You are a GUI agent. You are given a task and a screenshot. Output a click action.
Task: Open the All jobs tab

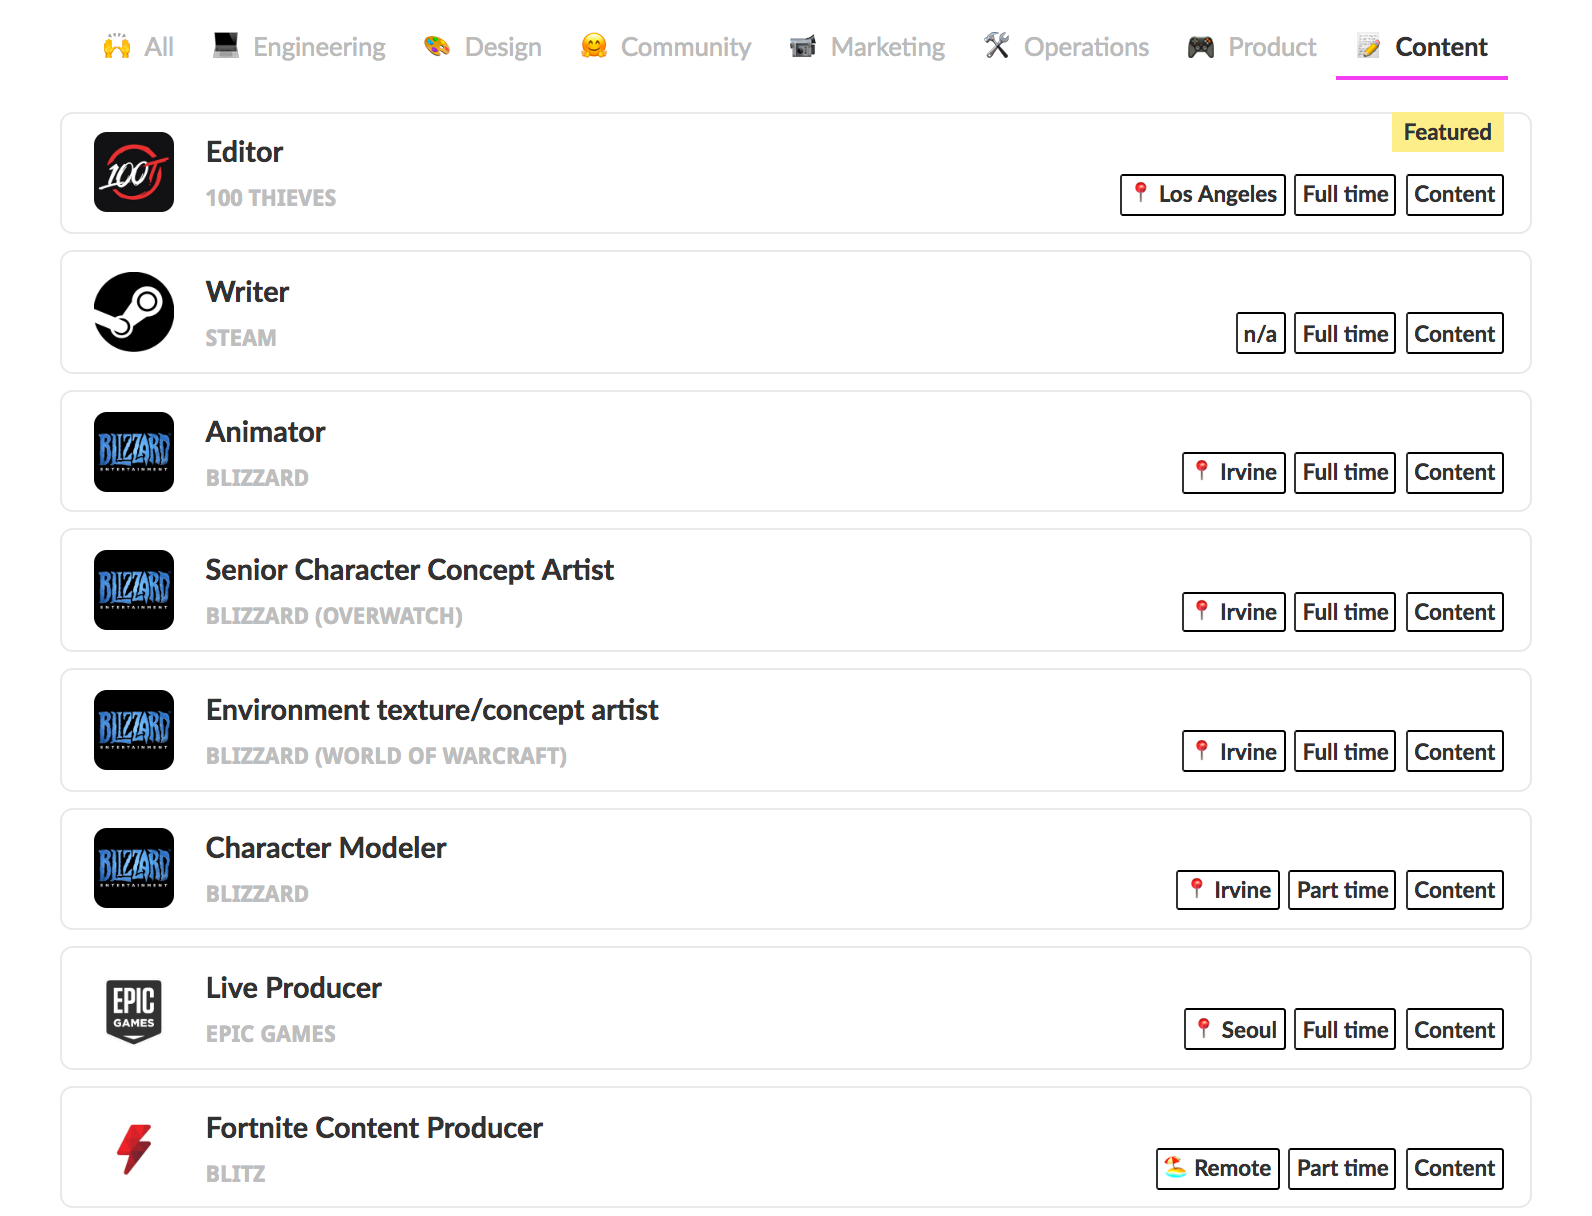point(138,47)
